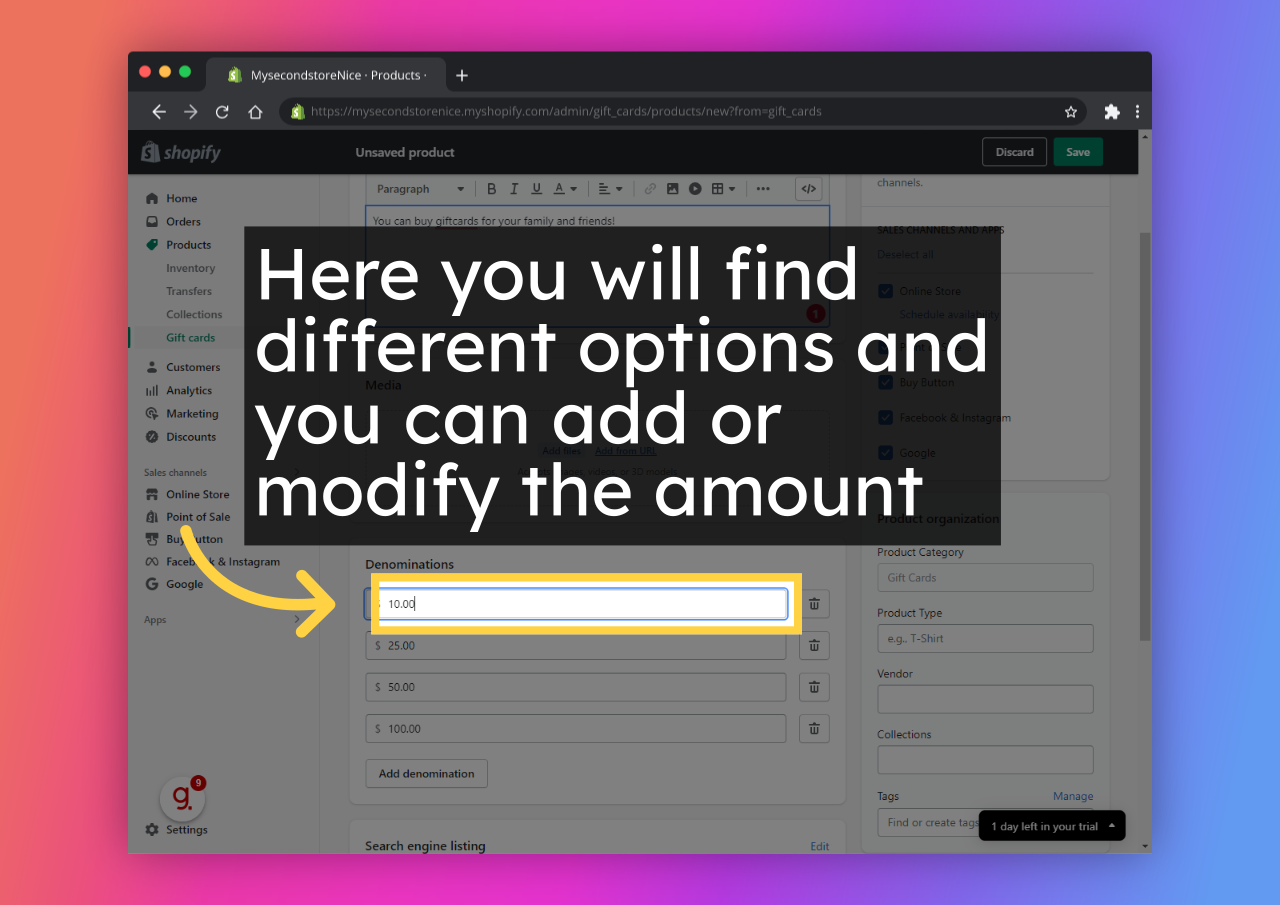1280x905 pixels.
Task: Click the browser address bar URL
Action: 566,112
